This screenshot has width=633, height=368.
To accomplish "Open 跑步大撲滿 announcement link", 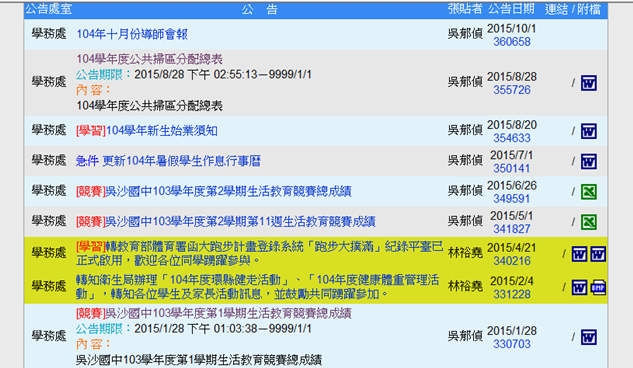I will click(x=259, y=253).
